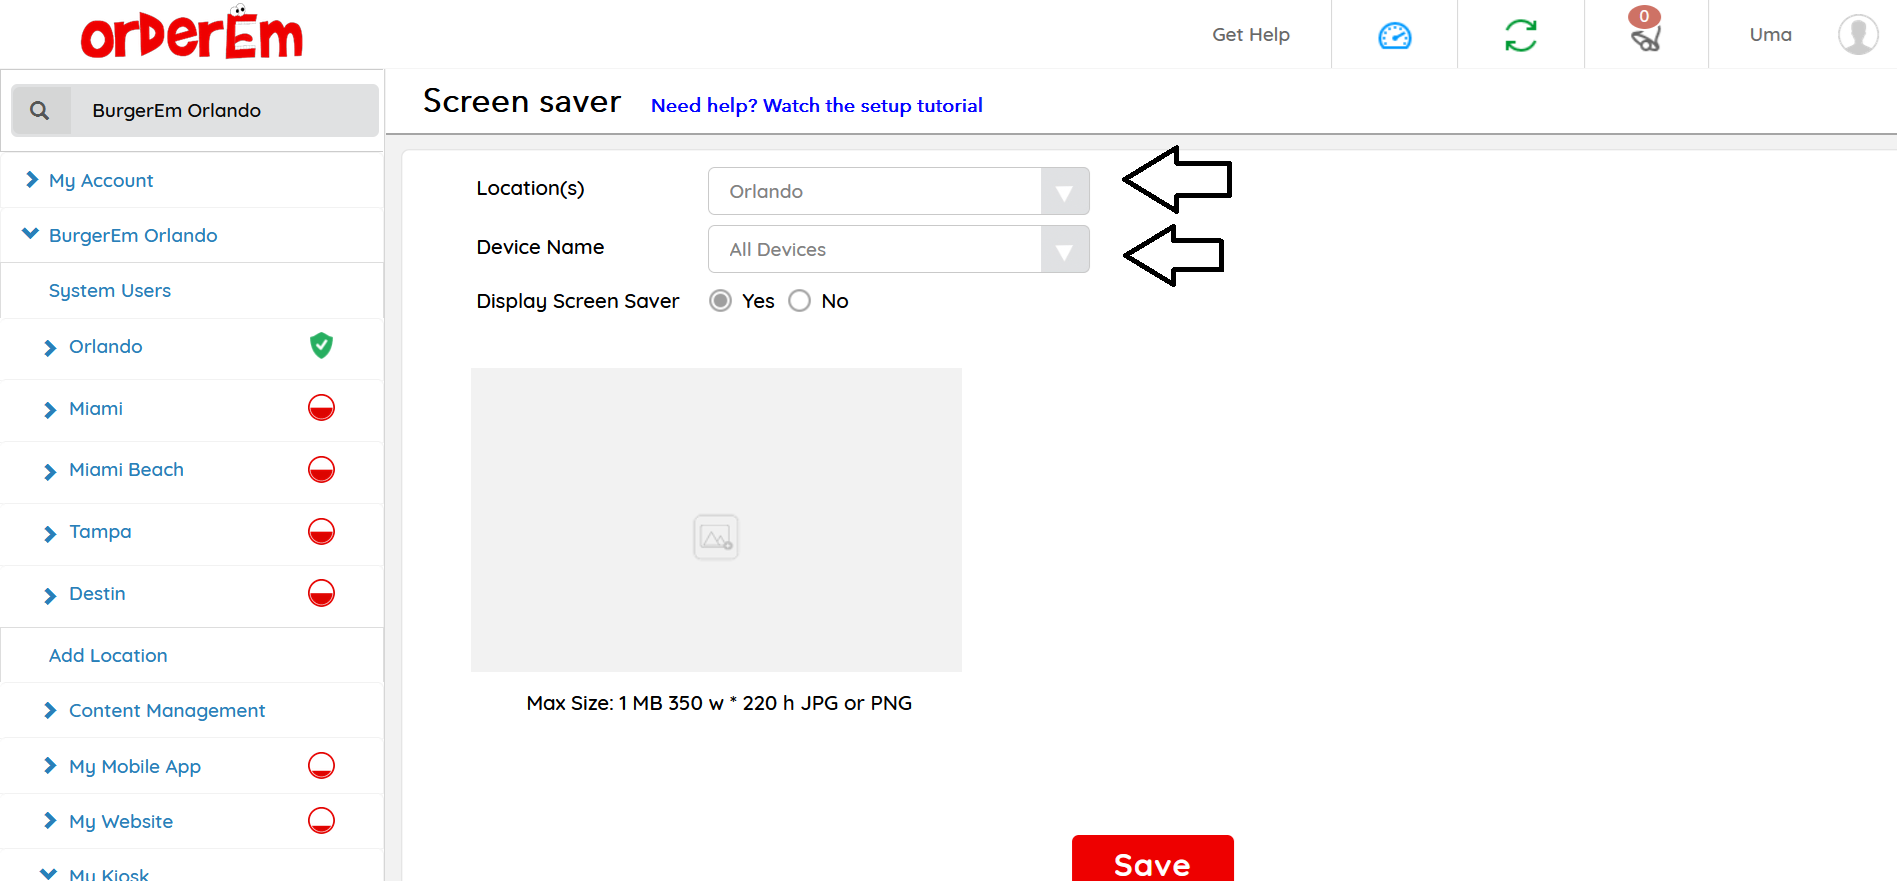Screen dimensions: 1897x881
Task: Click the red status icon beside My Website
Action: pyautogui.click(x=321, y=821)
